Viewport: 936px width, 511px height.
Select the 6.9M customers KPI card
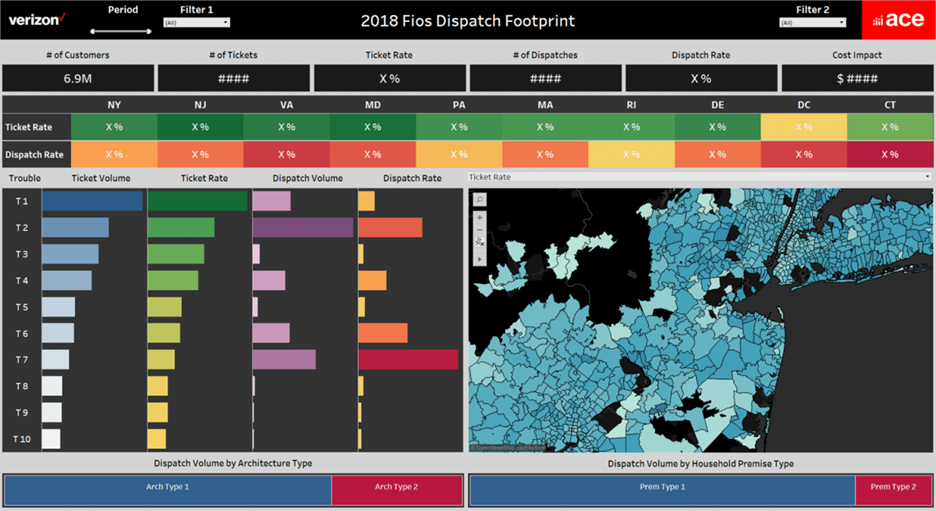(x=78, y=78)
